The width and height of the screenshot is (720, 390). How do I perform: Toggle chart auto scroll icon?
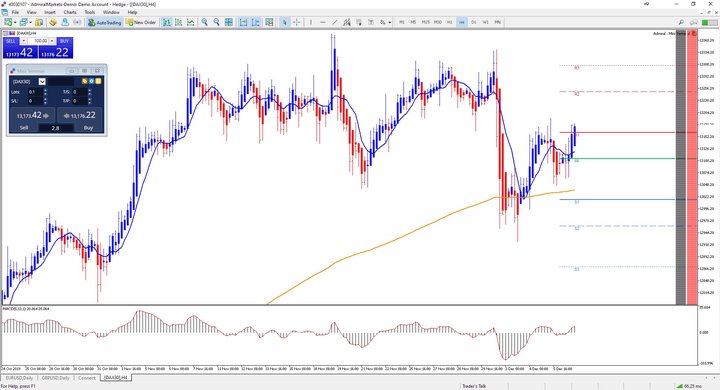(x=243, y=22)
